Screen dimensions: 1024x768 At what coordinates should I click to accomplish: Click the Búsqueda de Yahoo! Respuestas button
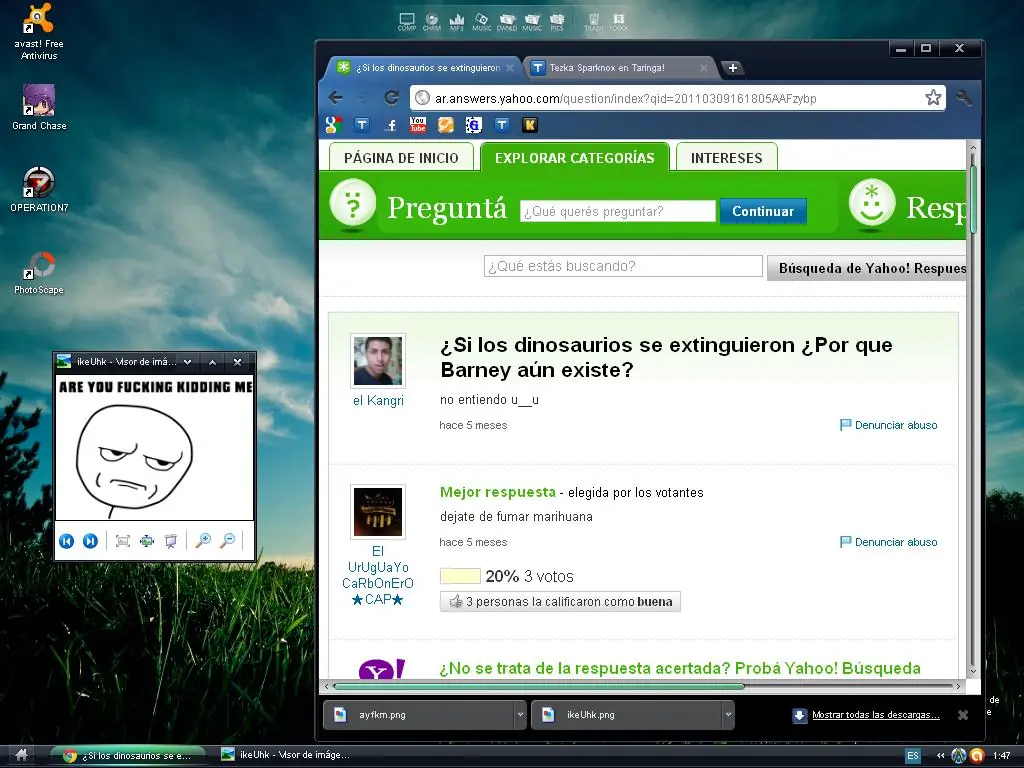pos(867,268)
